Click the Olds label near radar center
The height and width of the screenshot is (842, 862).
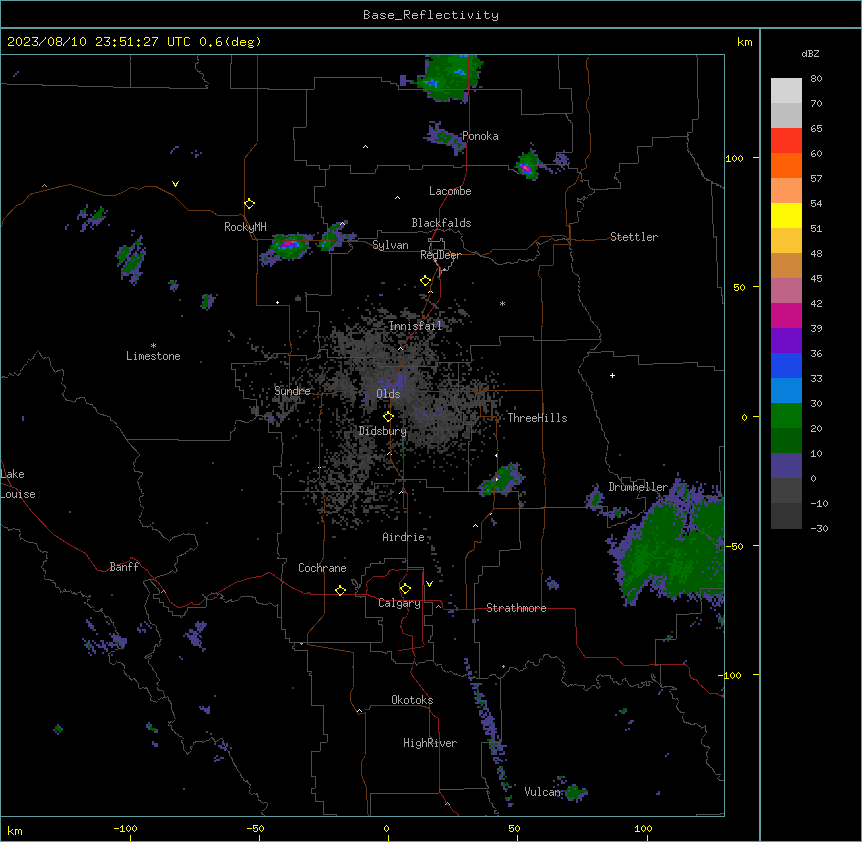388,394
